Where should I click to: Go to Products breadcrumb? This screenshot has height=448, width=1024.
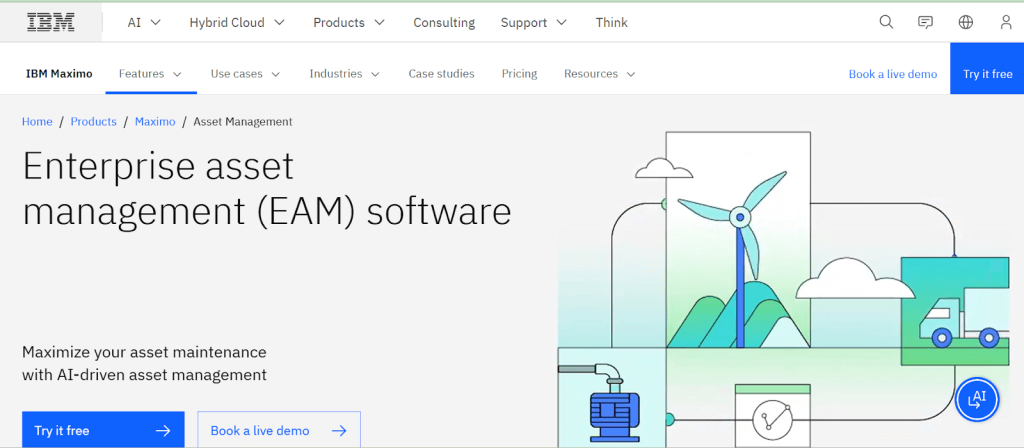point(93,121)
